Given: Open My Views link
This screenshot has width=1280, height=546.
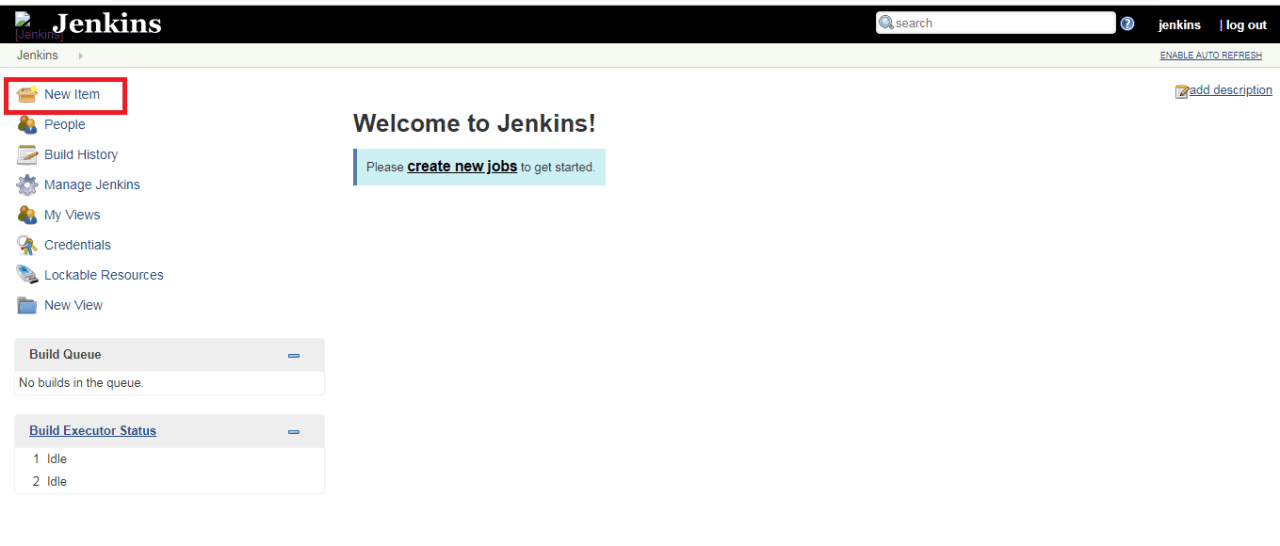Looking at the screenshot, I should (x=72, y=214).
